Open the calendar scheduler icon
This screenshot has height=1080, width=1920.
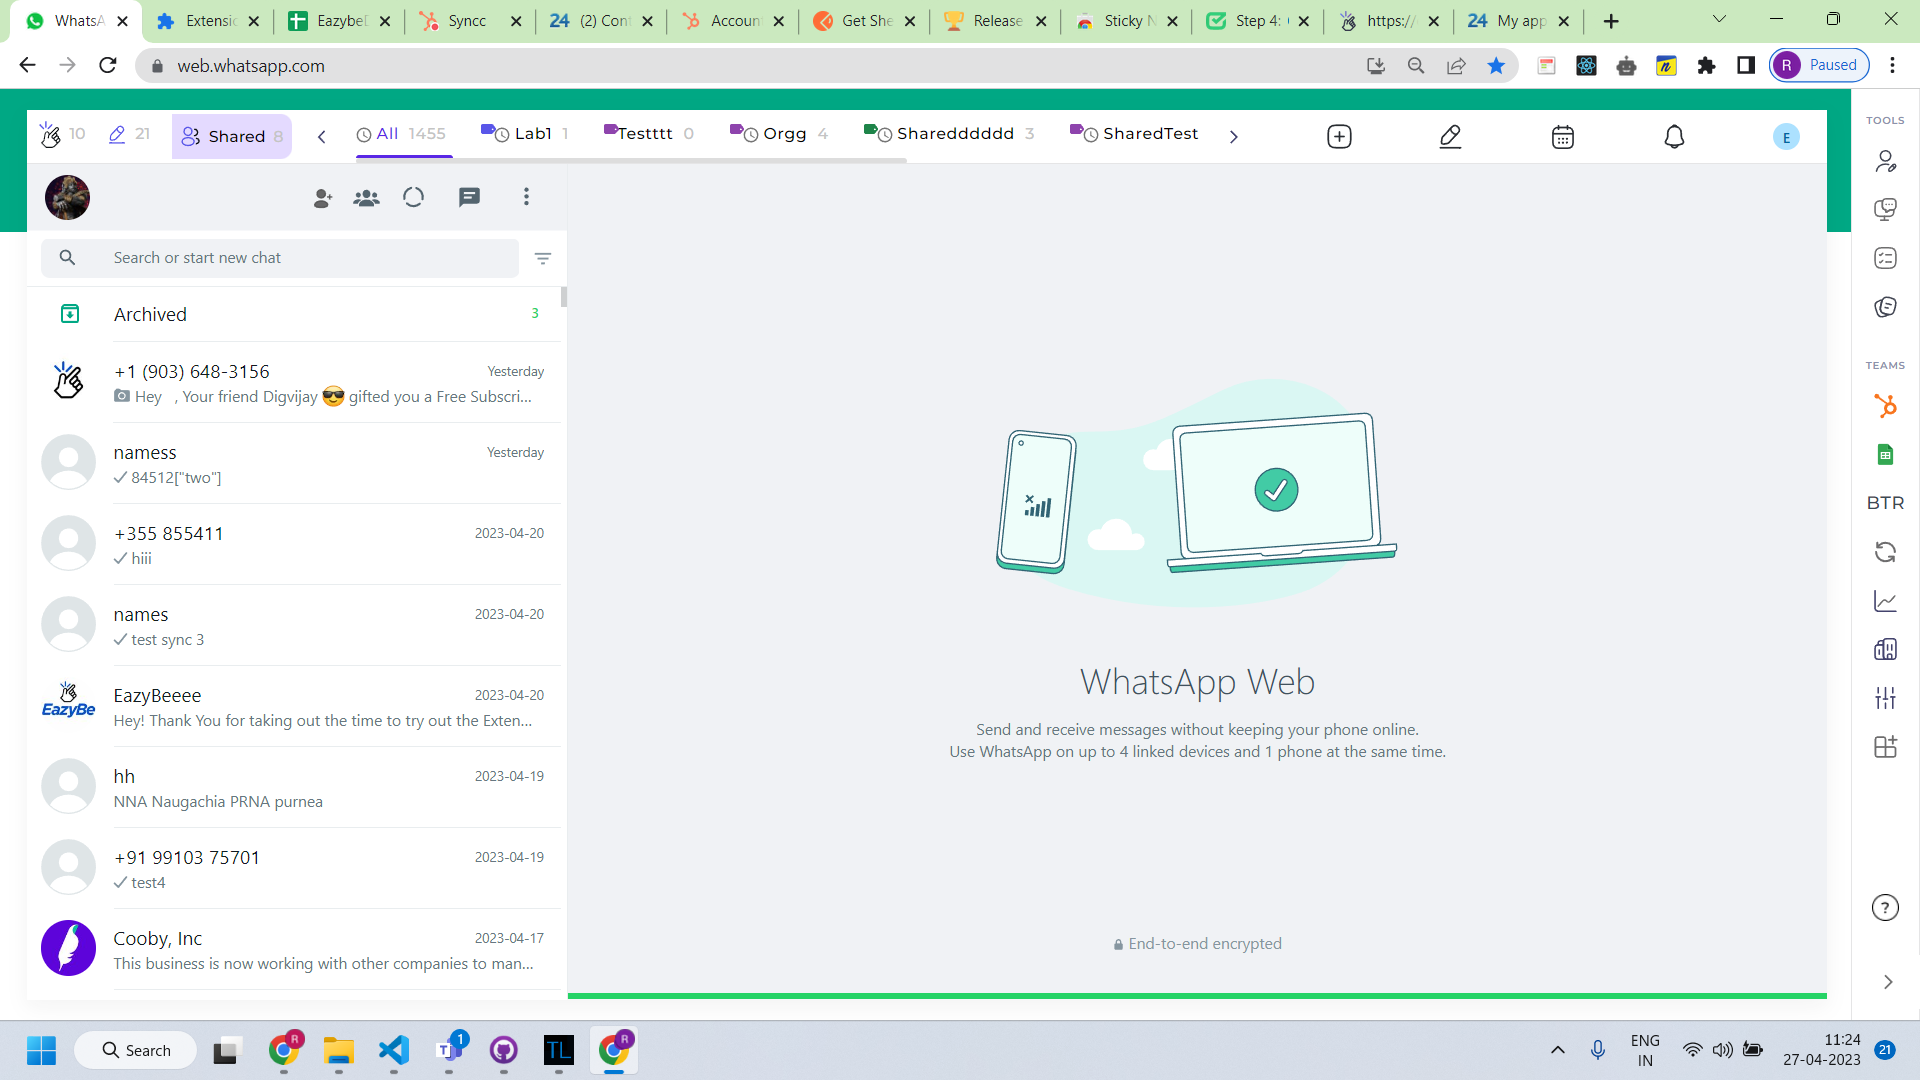[1562, 137]
